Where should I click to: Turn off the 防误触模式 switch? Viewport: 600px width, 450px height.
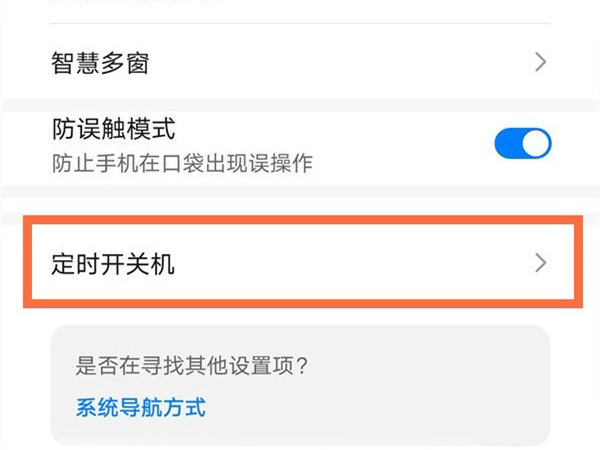click(x=522, y=145)
